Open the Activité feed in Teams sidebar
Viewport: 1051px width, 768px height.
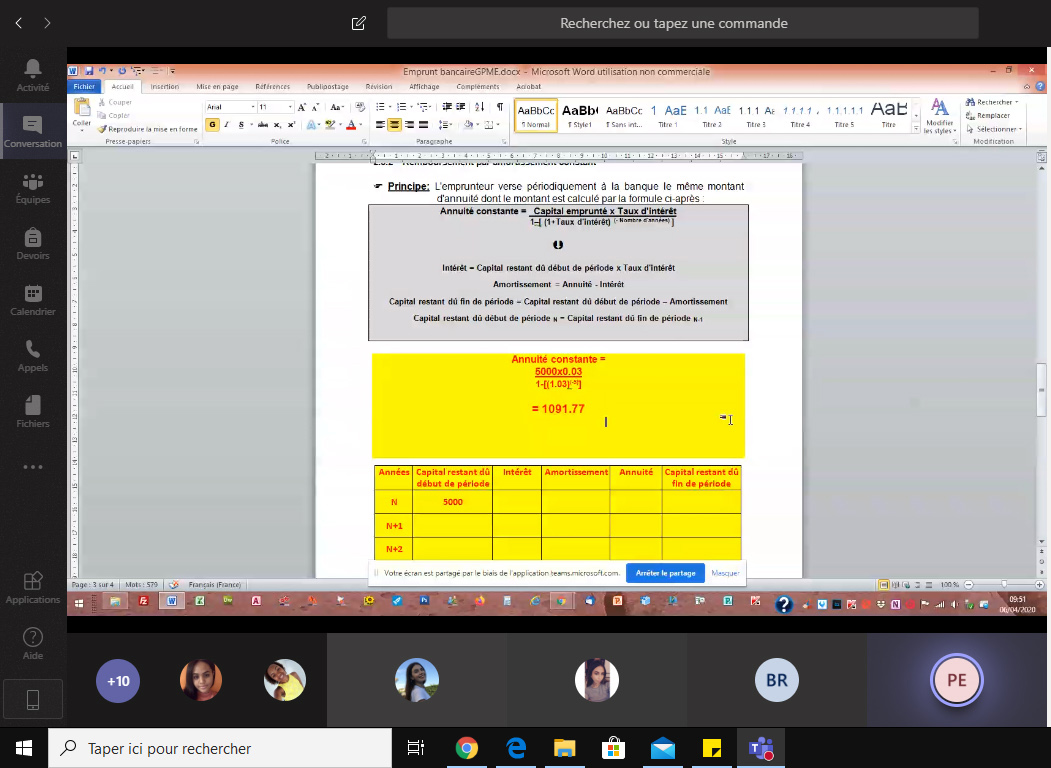click(33, 75)
